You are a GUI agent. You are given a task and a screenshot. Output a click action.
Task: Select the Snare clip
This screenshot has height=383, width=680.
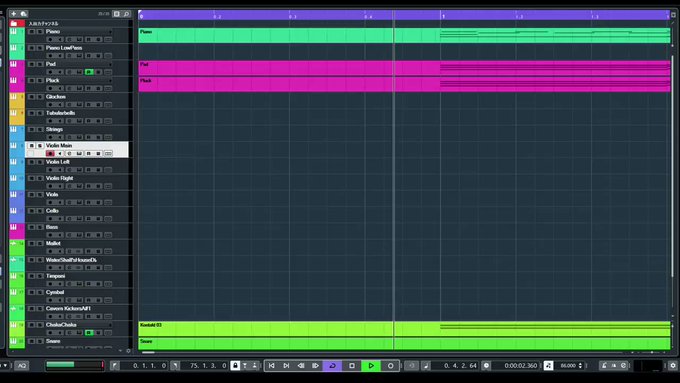tap(404, 344)
